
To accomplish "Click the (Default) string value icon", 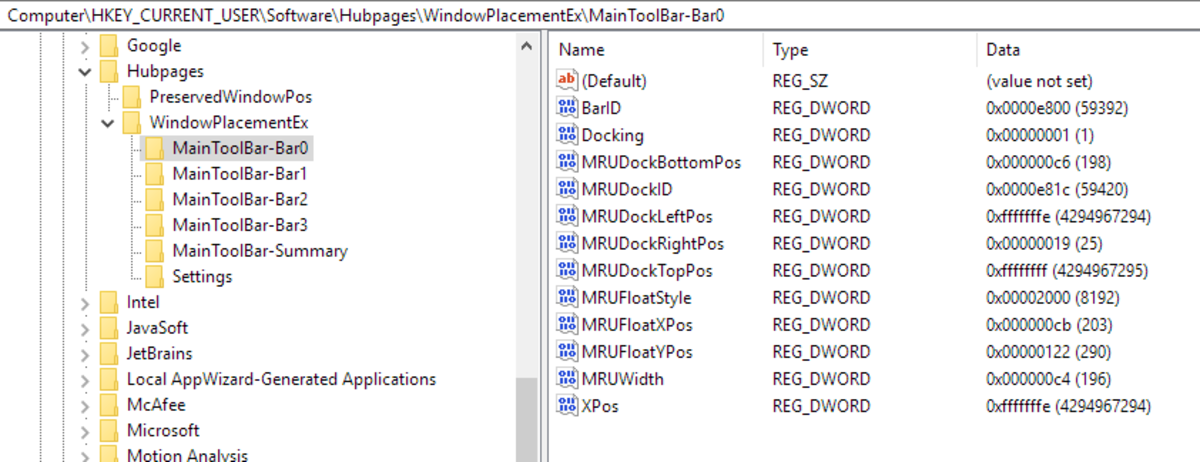I will 567,81.
